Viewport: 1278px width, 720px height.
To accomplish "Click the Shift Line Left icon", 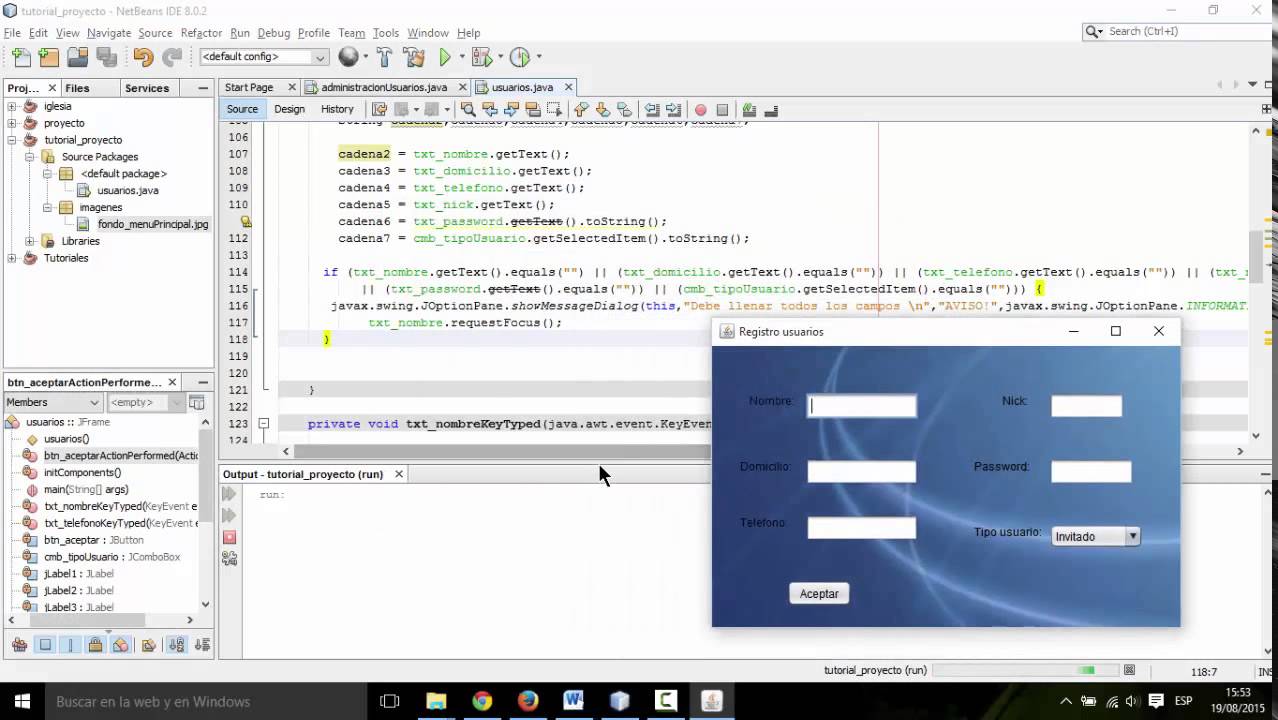I will click(652, 109).
